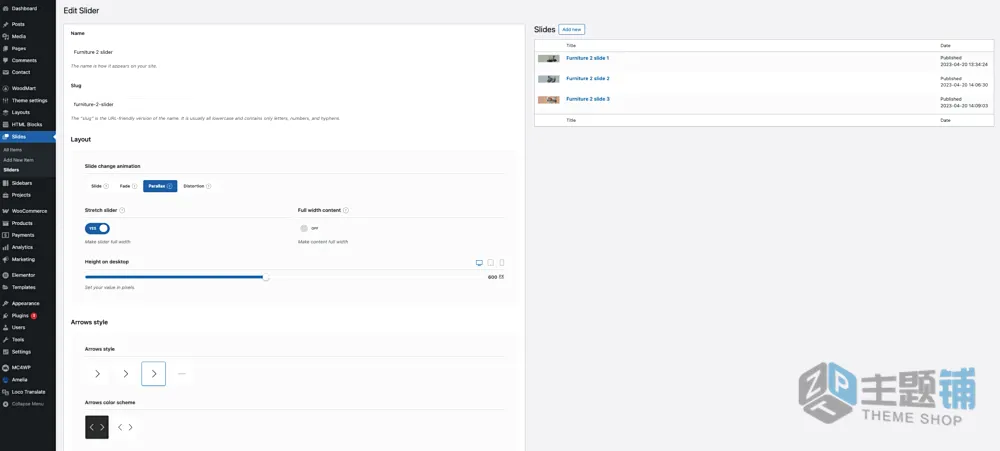The image size is (1000, 451).
Task: Choose Distortion change animation
Action: 197,186
